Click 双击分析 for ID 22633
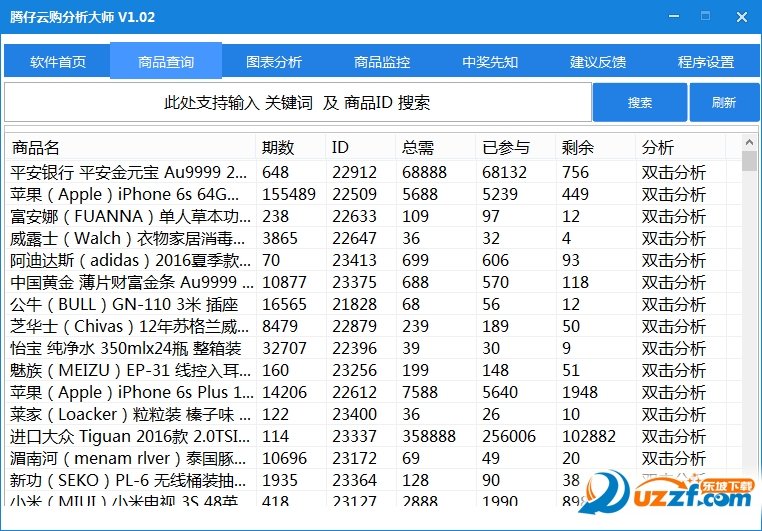Screen dimensions: 762x531 click(674, 216)
